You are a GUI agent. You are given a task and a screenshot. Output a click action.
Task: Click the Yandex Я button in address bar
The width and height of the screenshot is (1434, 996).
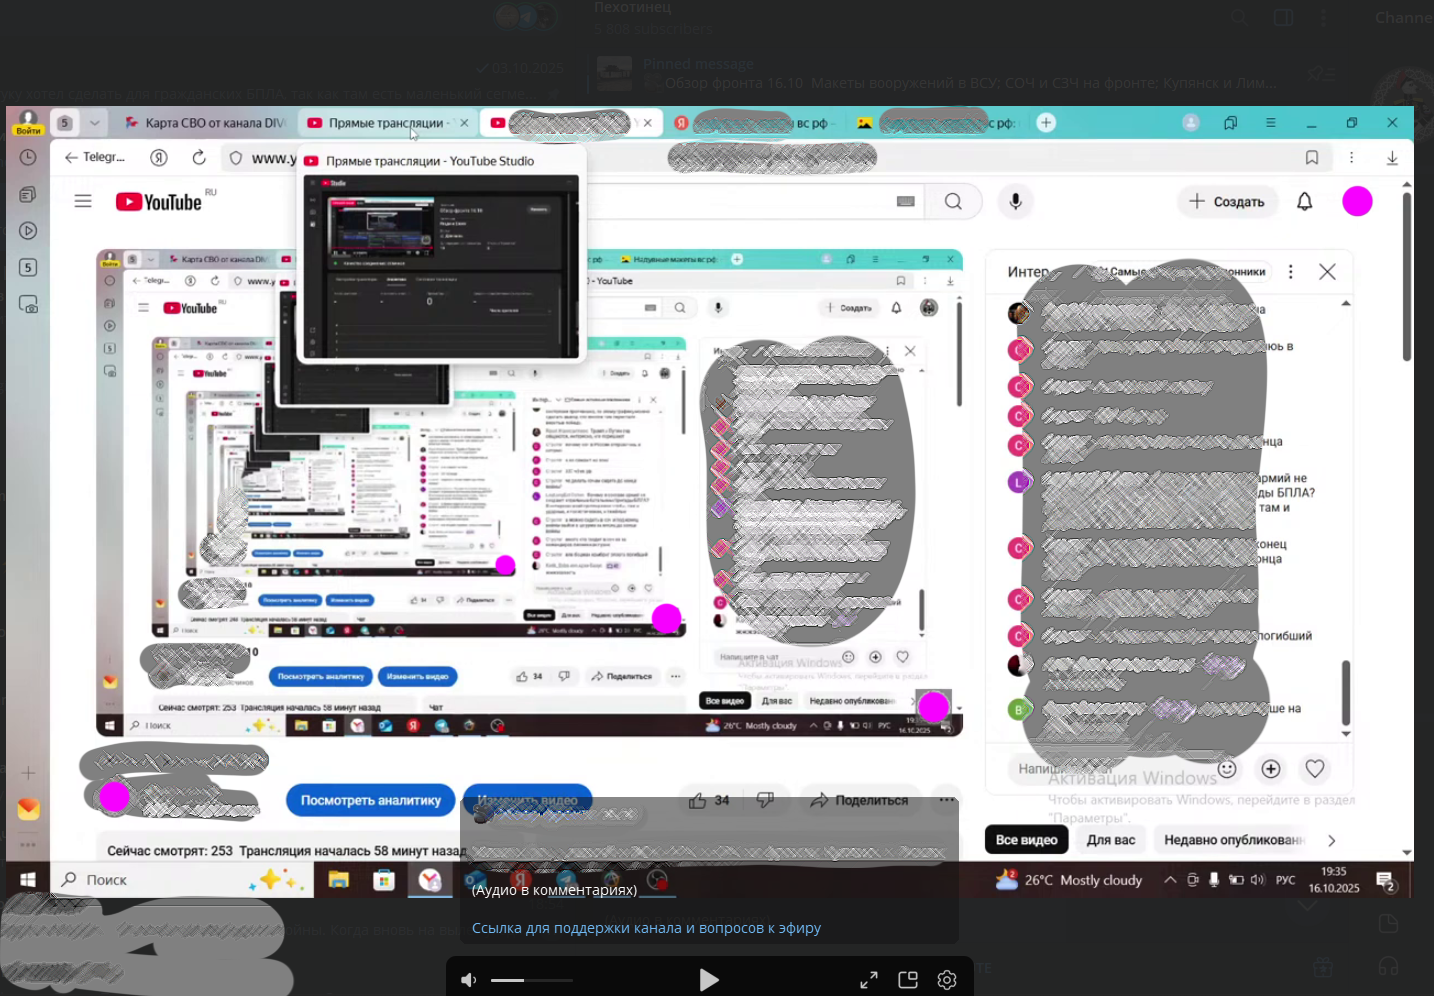point(159,157)
